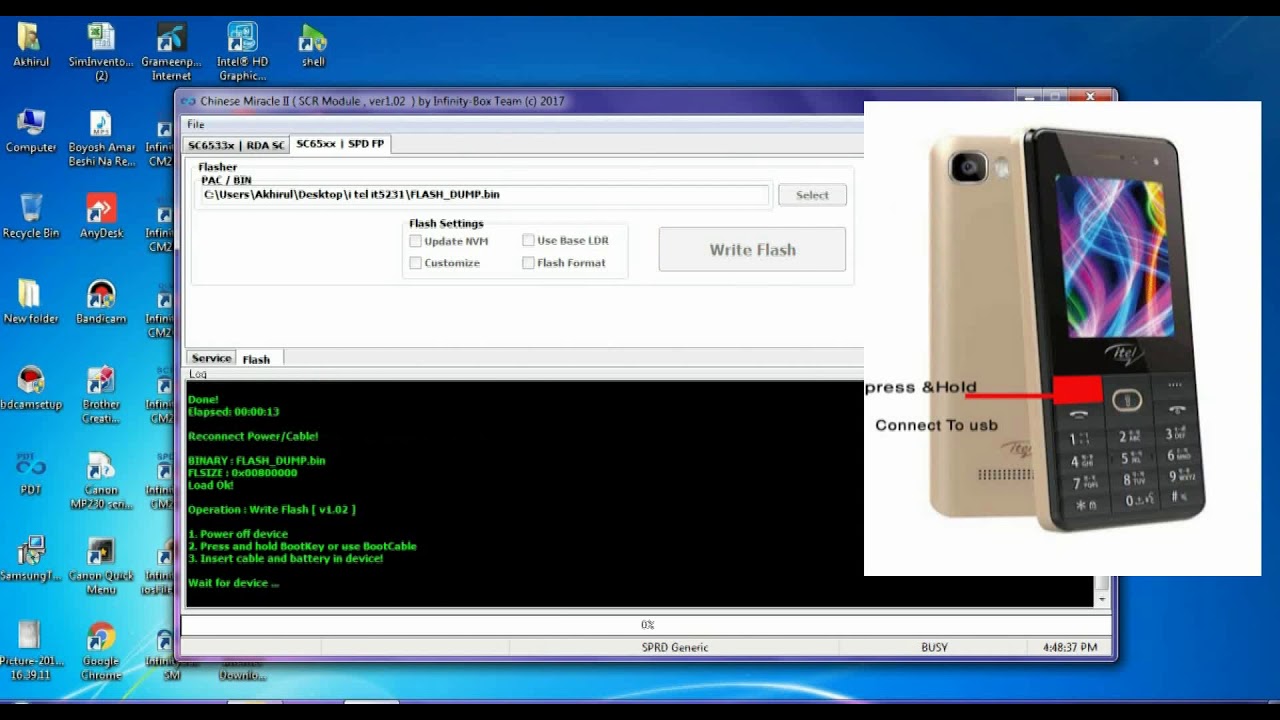Open the File menu
This screenshot has width=1280, height=720.
196,124
